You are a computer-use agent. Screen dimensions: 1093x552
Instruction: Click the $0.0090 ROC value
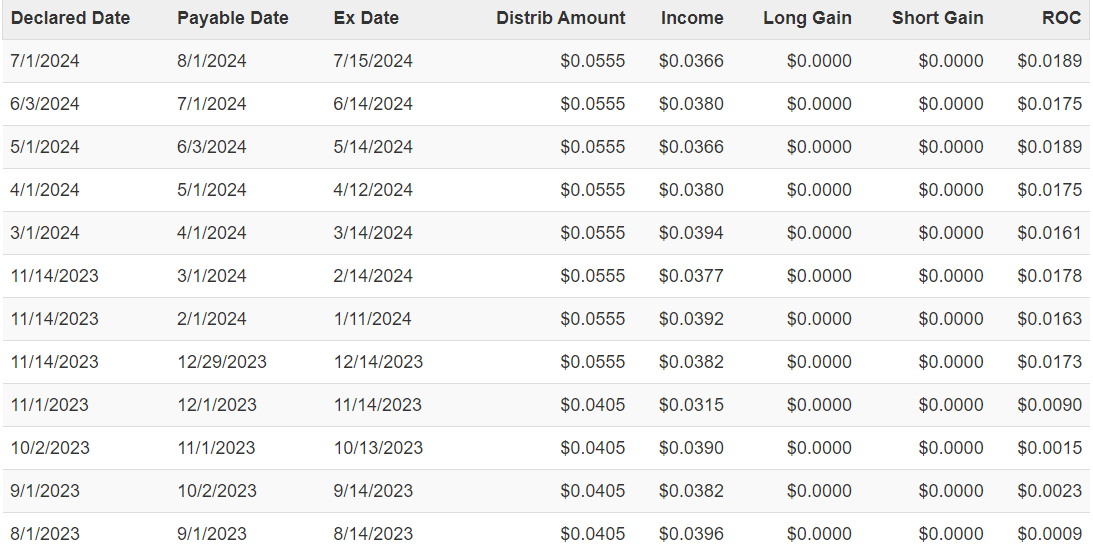1049,405
